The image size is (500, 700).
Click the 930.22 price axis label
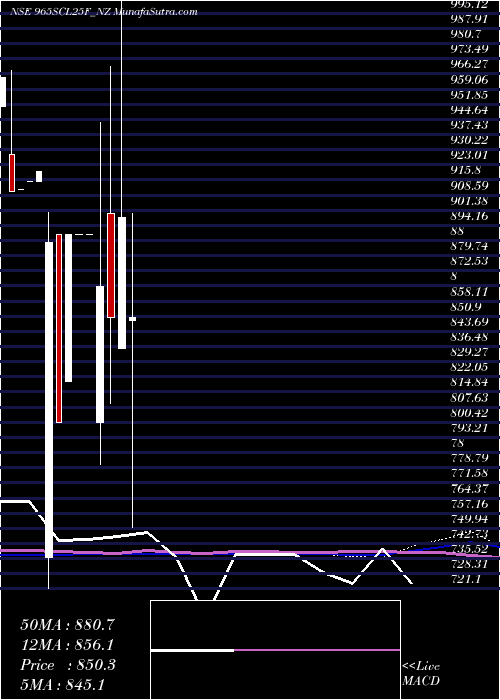(x=469, y=140)
